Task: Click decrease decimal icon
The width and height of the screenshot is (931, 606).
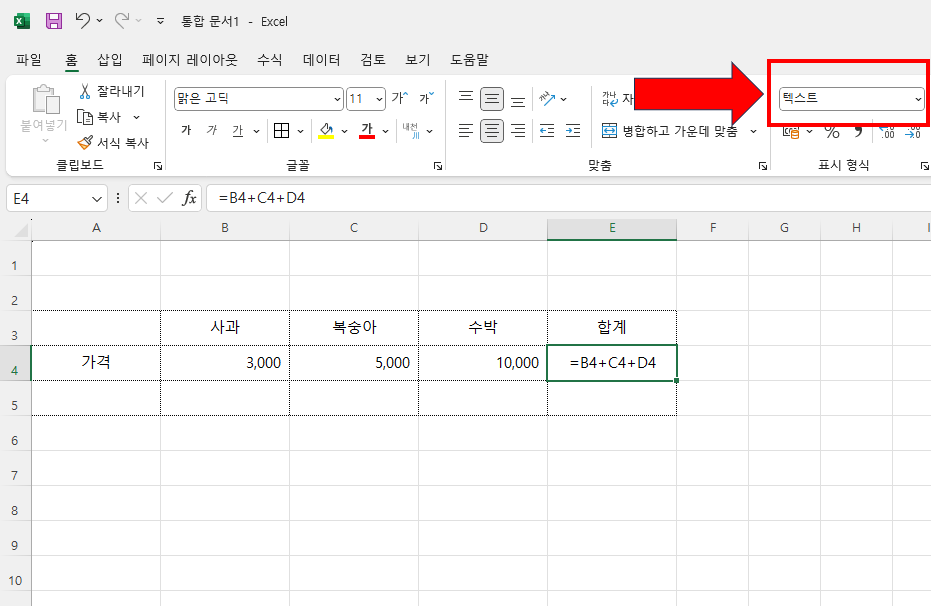Action: [x=913, y=132]
